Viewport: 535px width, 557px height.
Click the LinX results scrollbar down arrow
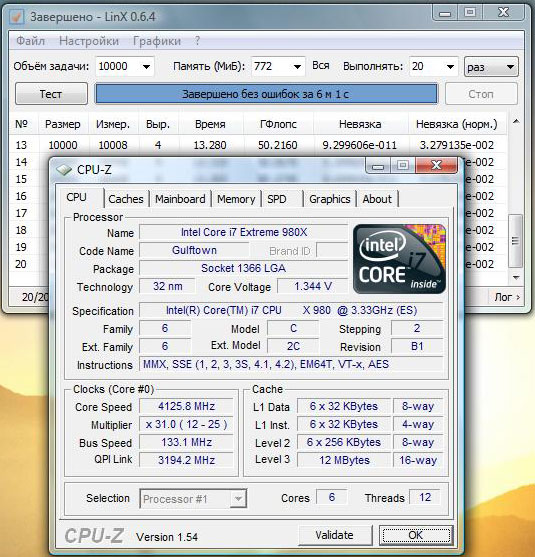pyautogui.click(x=516, y=277)
